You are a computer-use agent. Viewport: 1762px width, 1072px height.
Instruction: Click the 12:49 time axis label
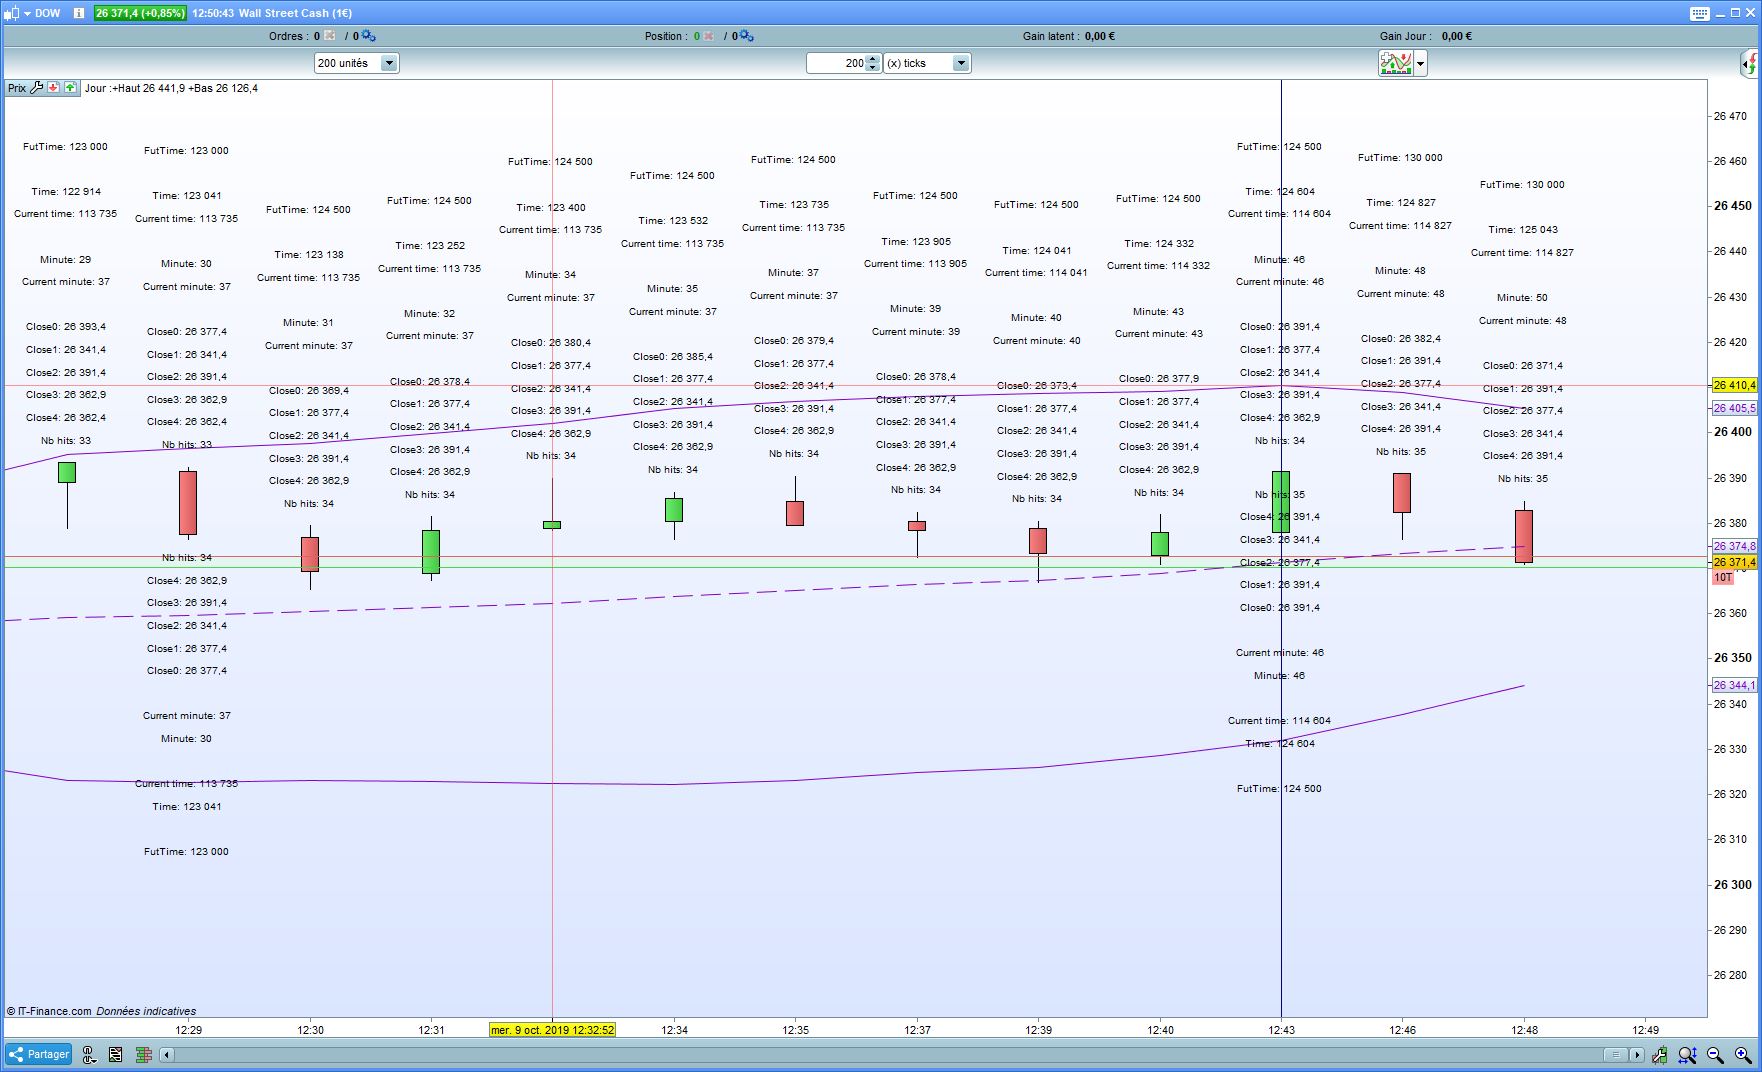pos(1645,1029)
